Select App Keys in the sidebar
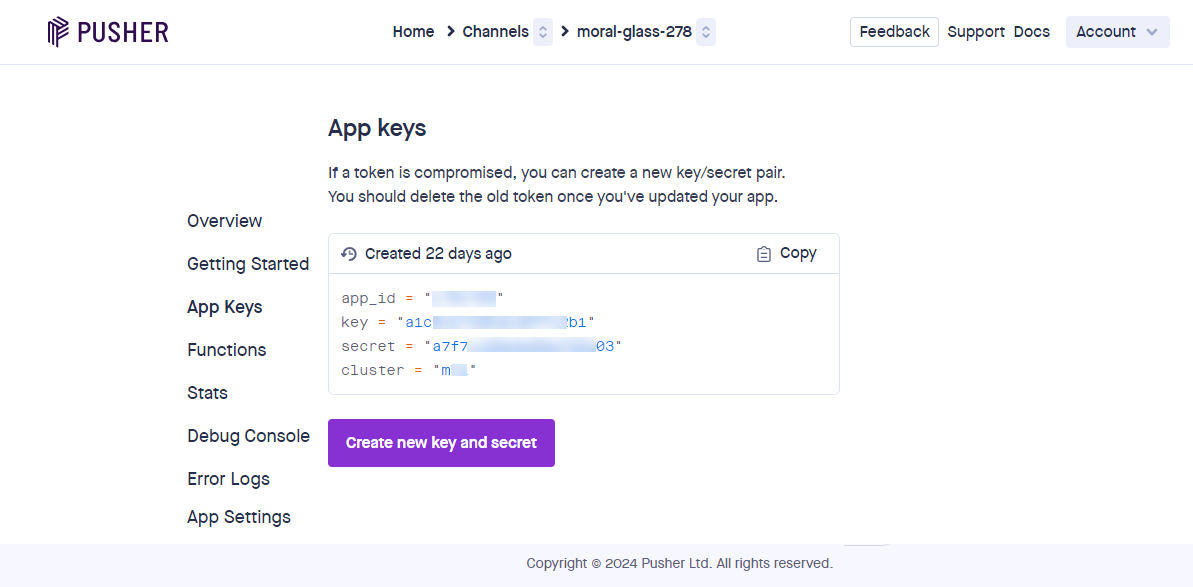Screen dimensions: 1193x587 [224, 307]
